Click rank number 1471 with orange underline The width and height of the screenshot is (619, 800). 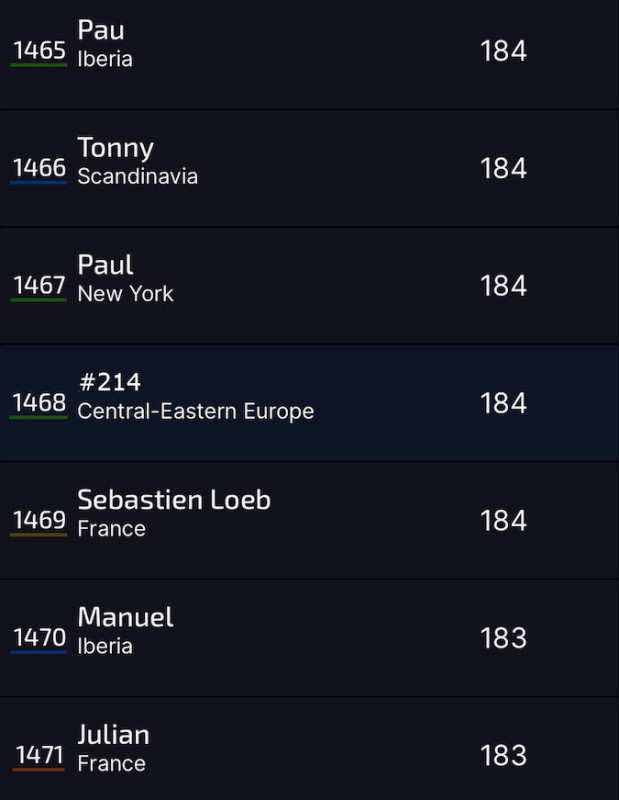[x=39, y=755]
